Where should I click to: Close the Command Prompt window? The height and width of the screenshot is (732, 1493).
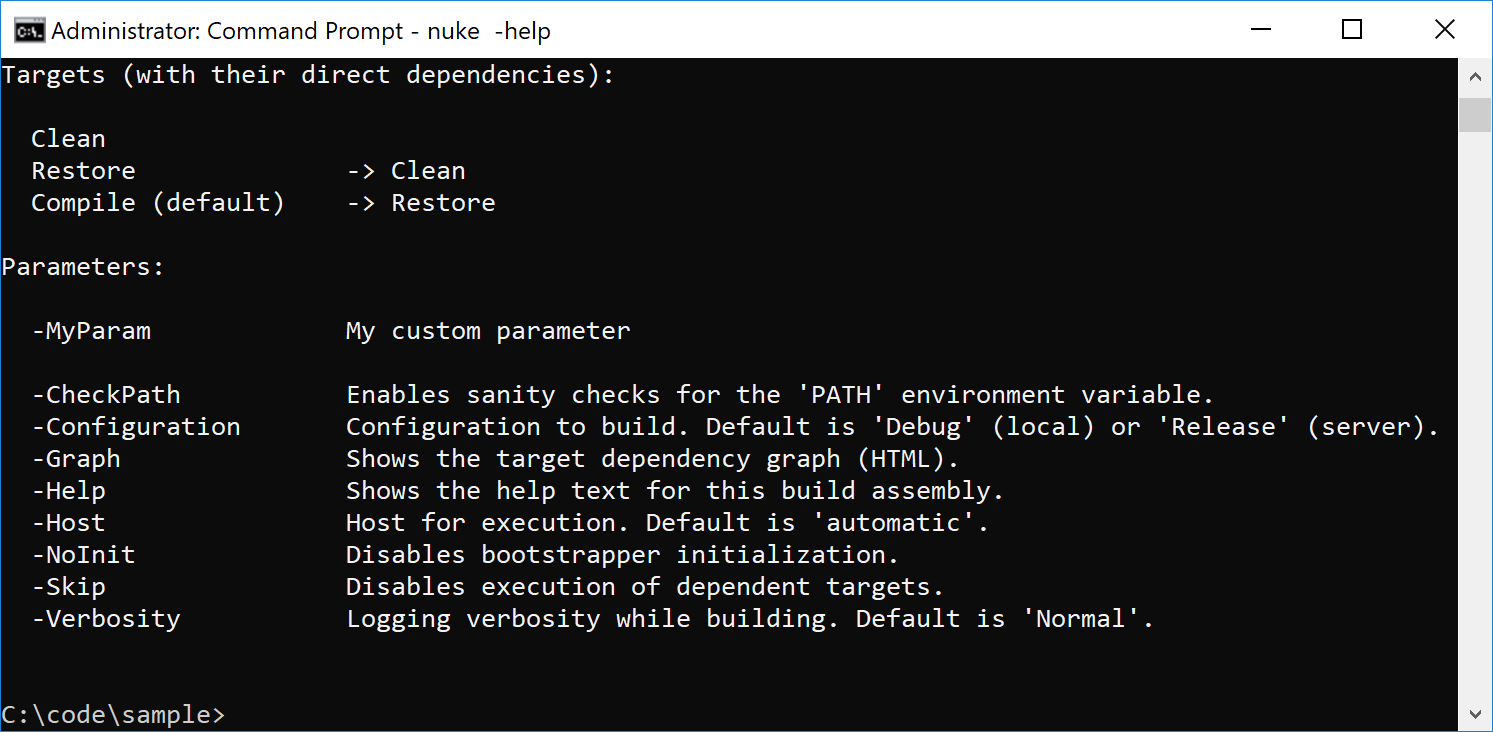[1444, 30]
